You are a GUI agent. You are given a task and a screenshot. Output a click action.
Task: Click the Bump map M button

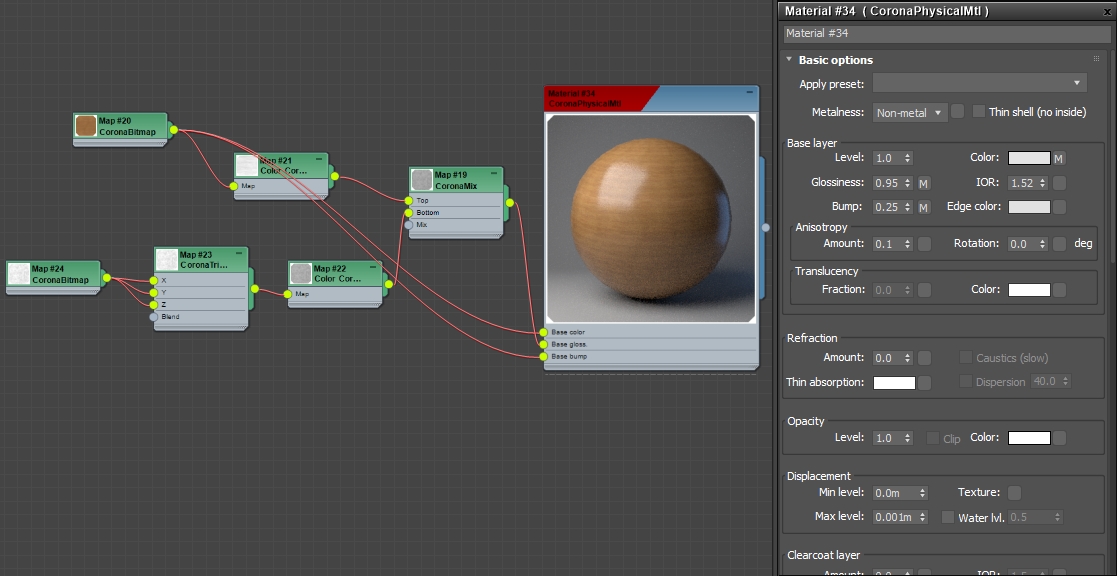coord(924,207)
